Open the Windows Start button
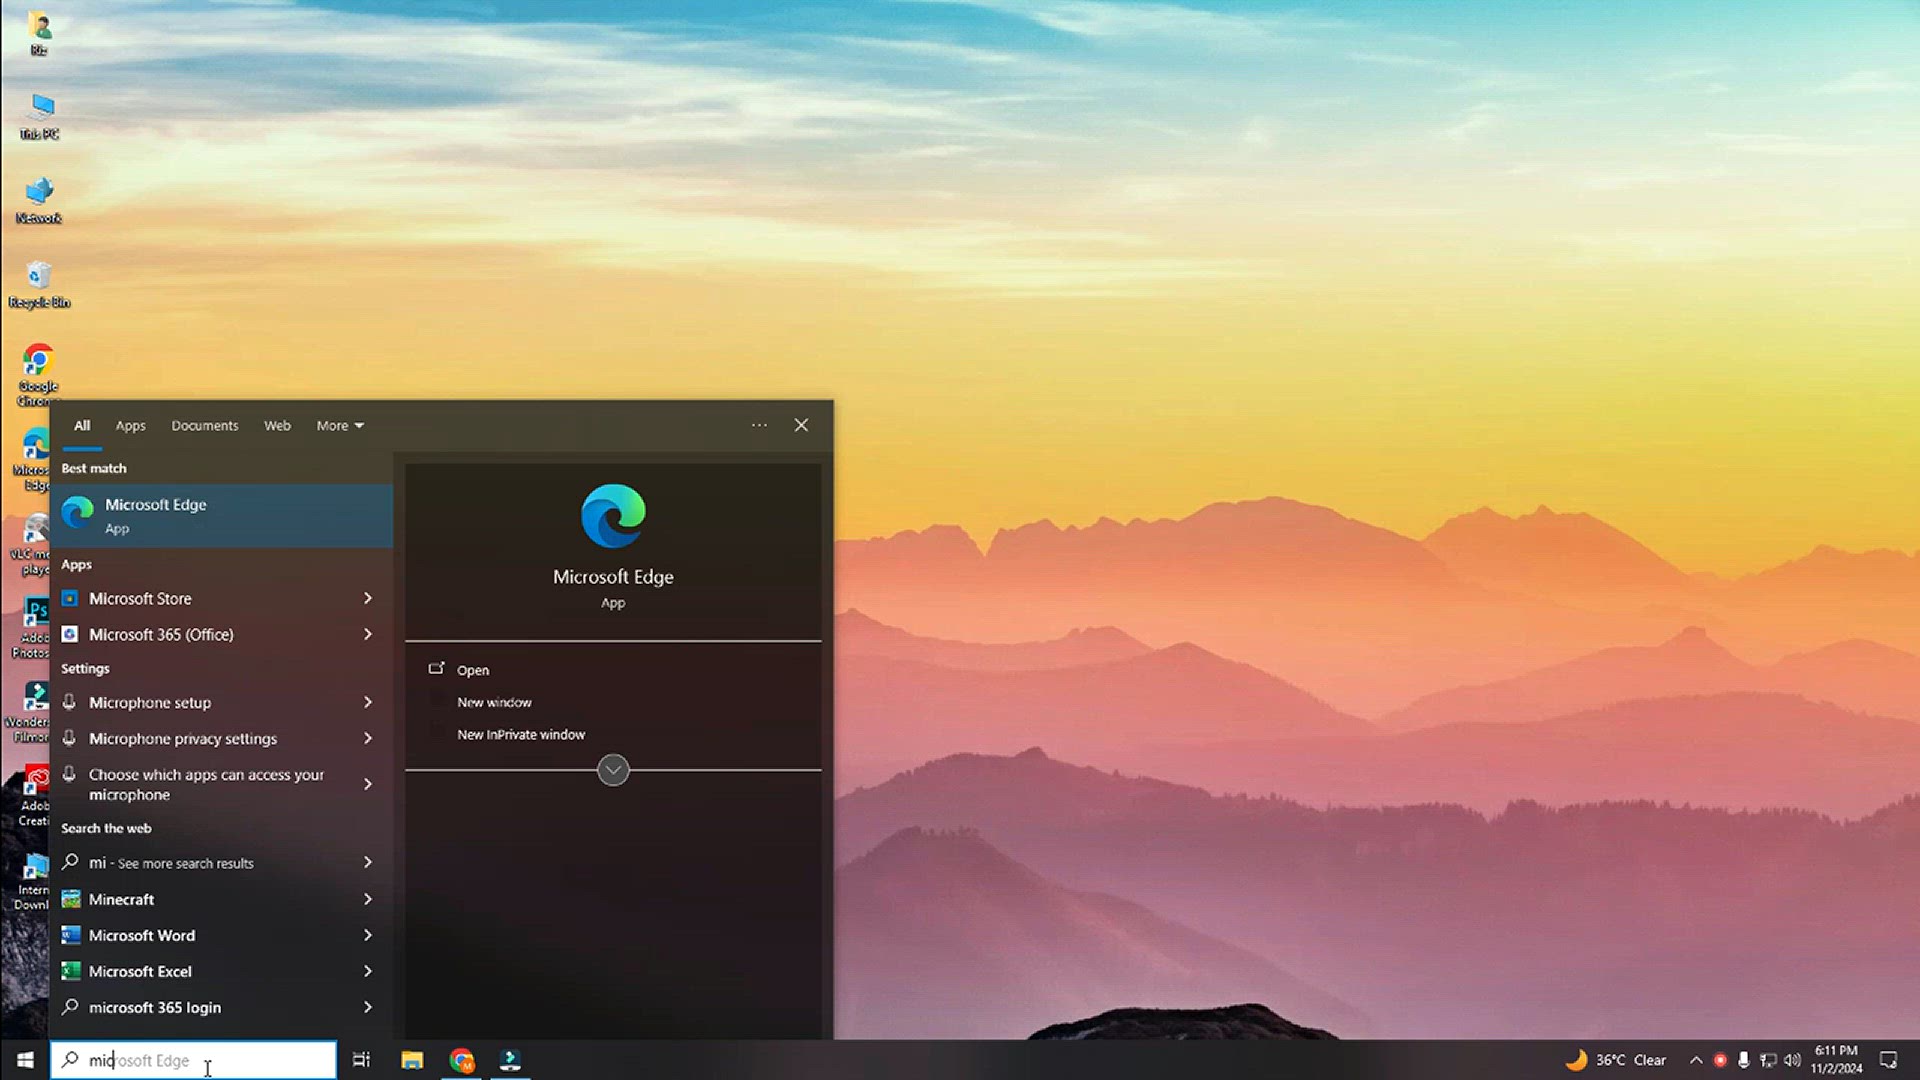This screenshot has height=1080, width=1920. tap(25, 1060)
